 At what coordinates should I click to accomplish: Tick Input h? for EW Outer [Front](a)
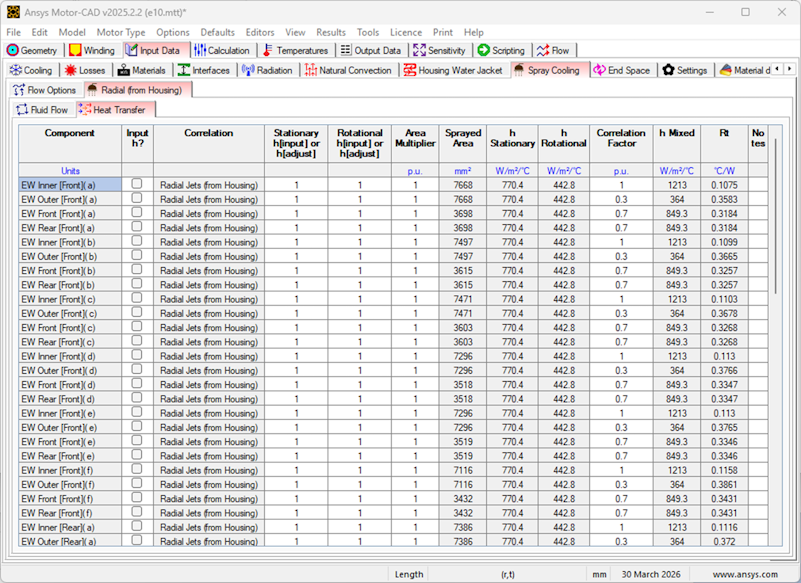tap(137, 198)
